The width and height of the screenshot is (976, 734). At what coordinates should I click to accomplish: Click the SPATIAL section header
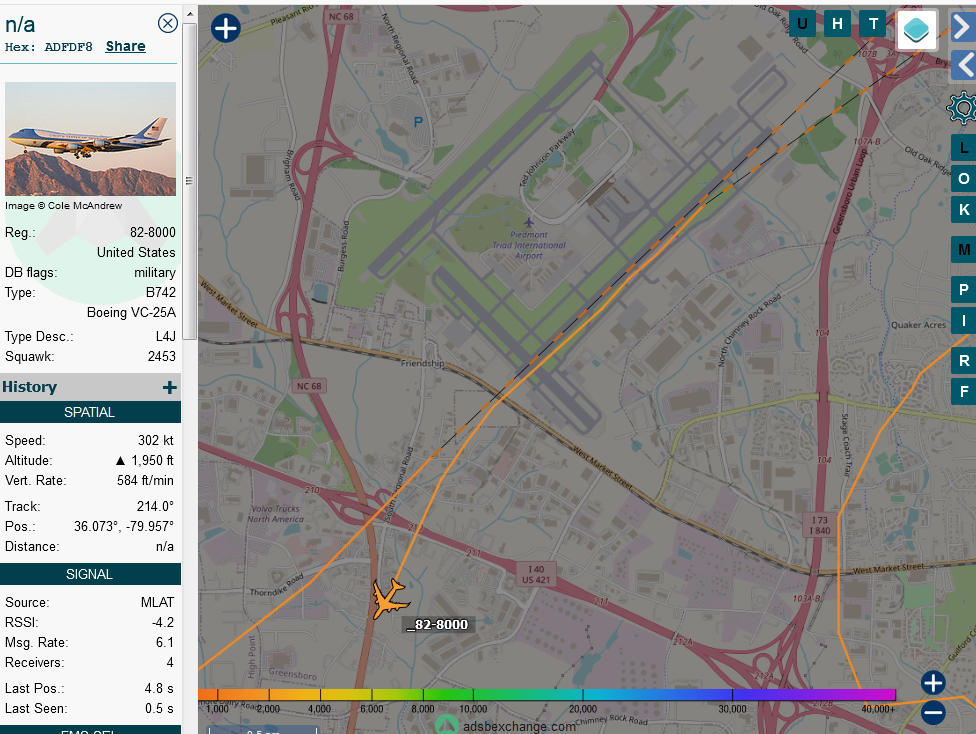coord(90,412)
